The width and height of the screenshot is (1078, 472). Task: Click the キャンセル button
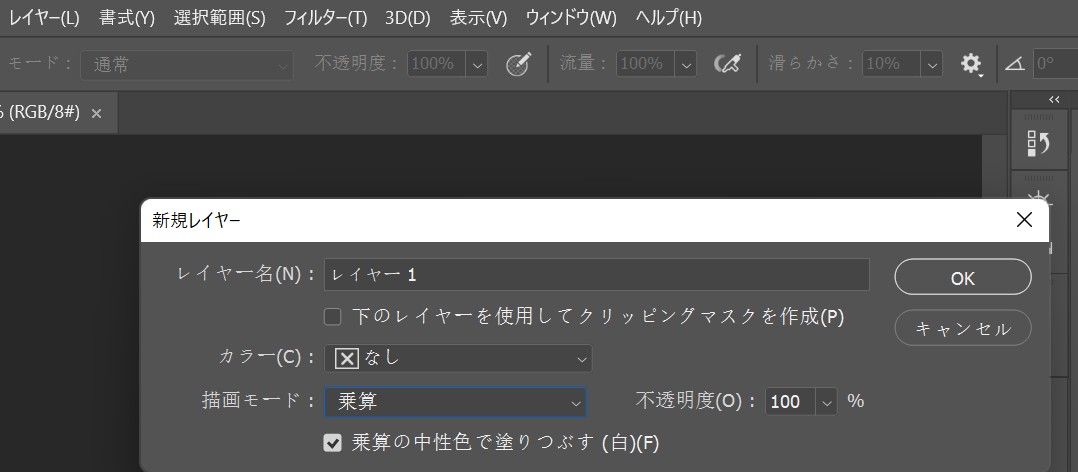(962, 328)
